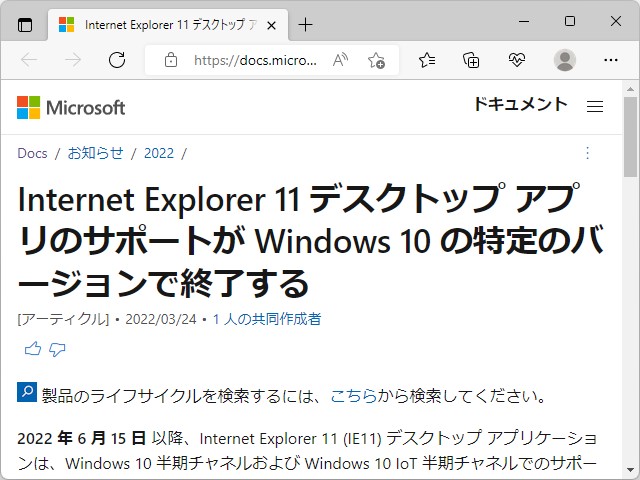
Task: Click the [アーティクル] label
Action: click(63, 319)
